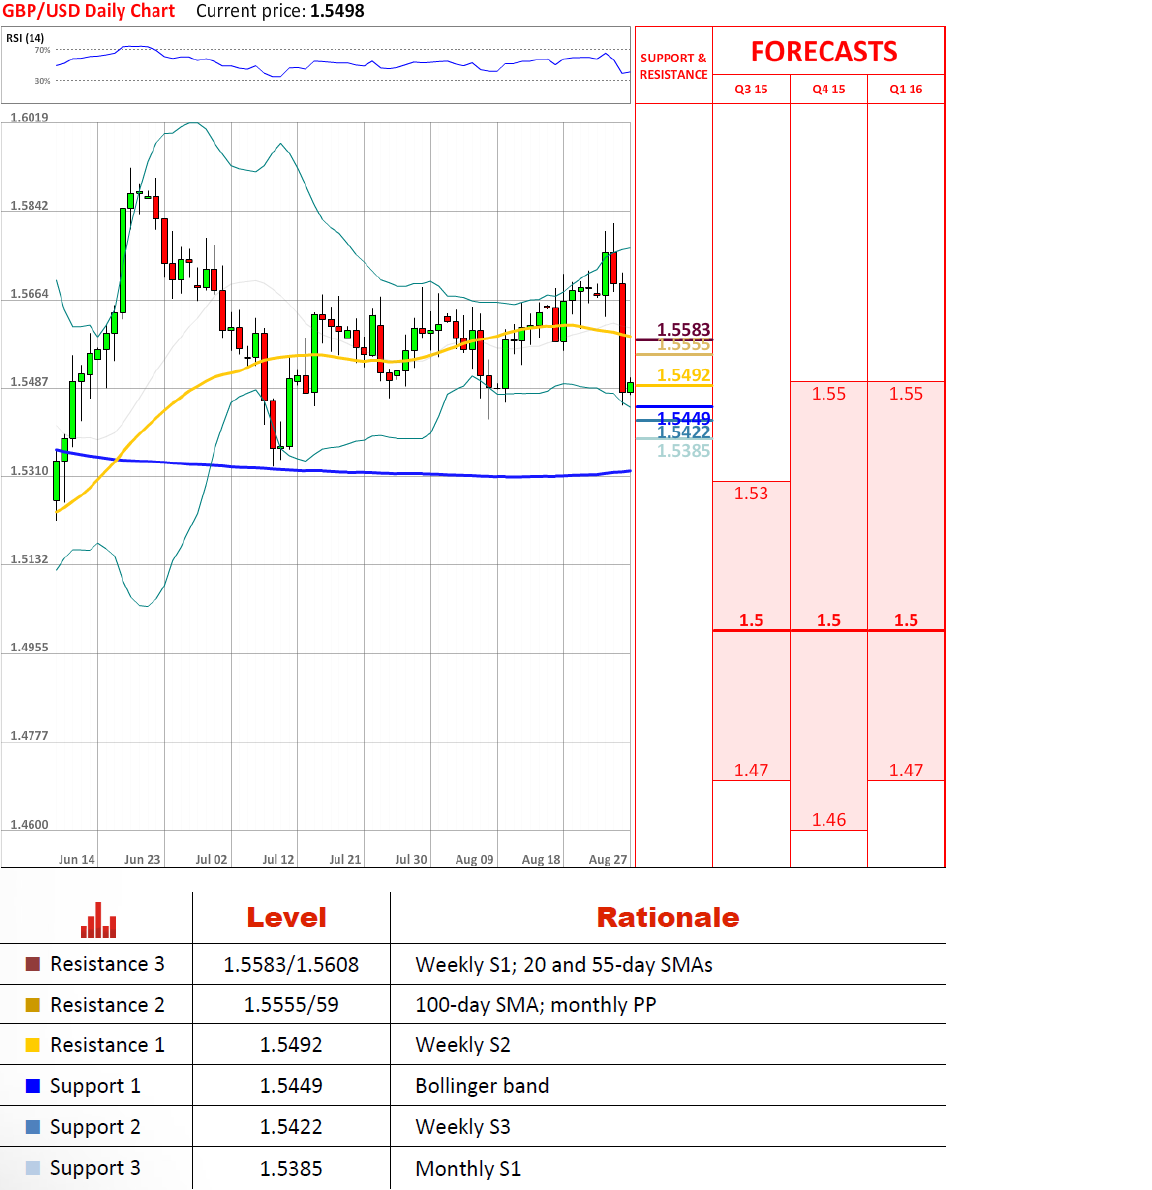
Task: Click the Q3 15 forecast high 1.53
Action: click(x=751, y=493)
